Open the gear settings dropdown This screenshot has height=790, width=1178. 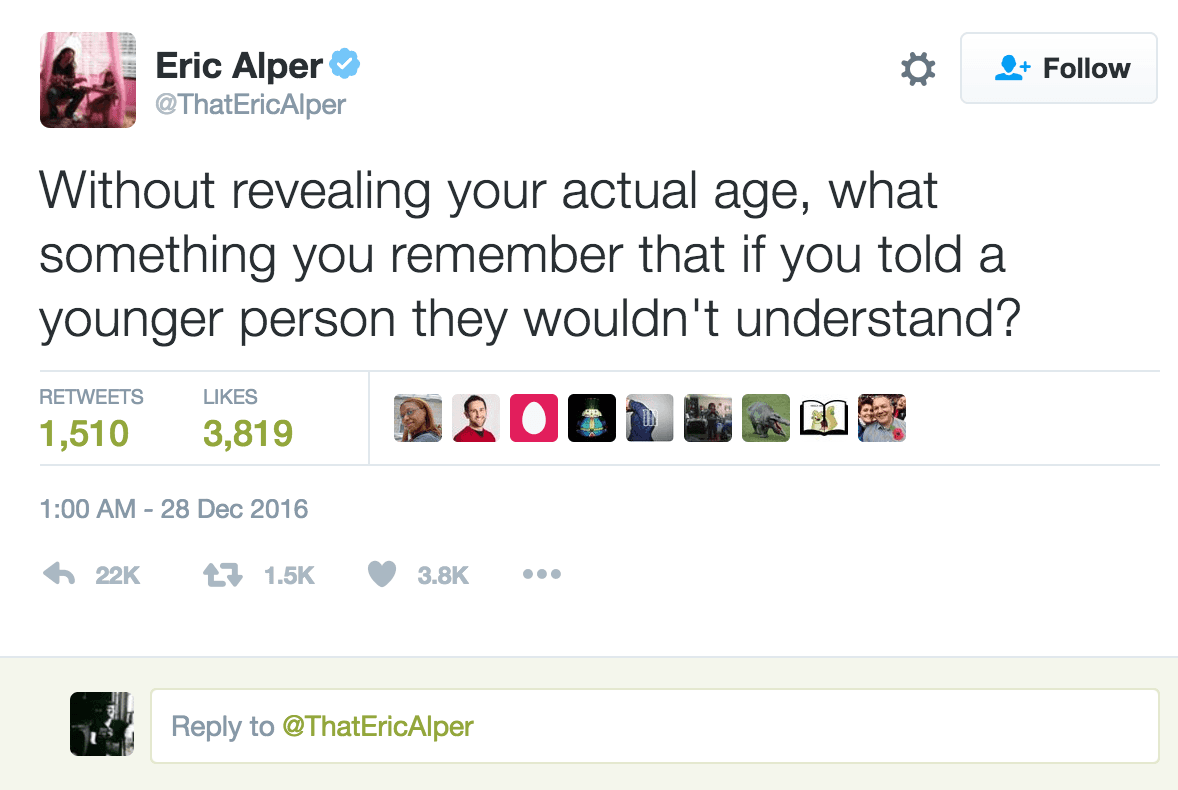coord(918,69)
